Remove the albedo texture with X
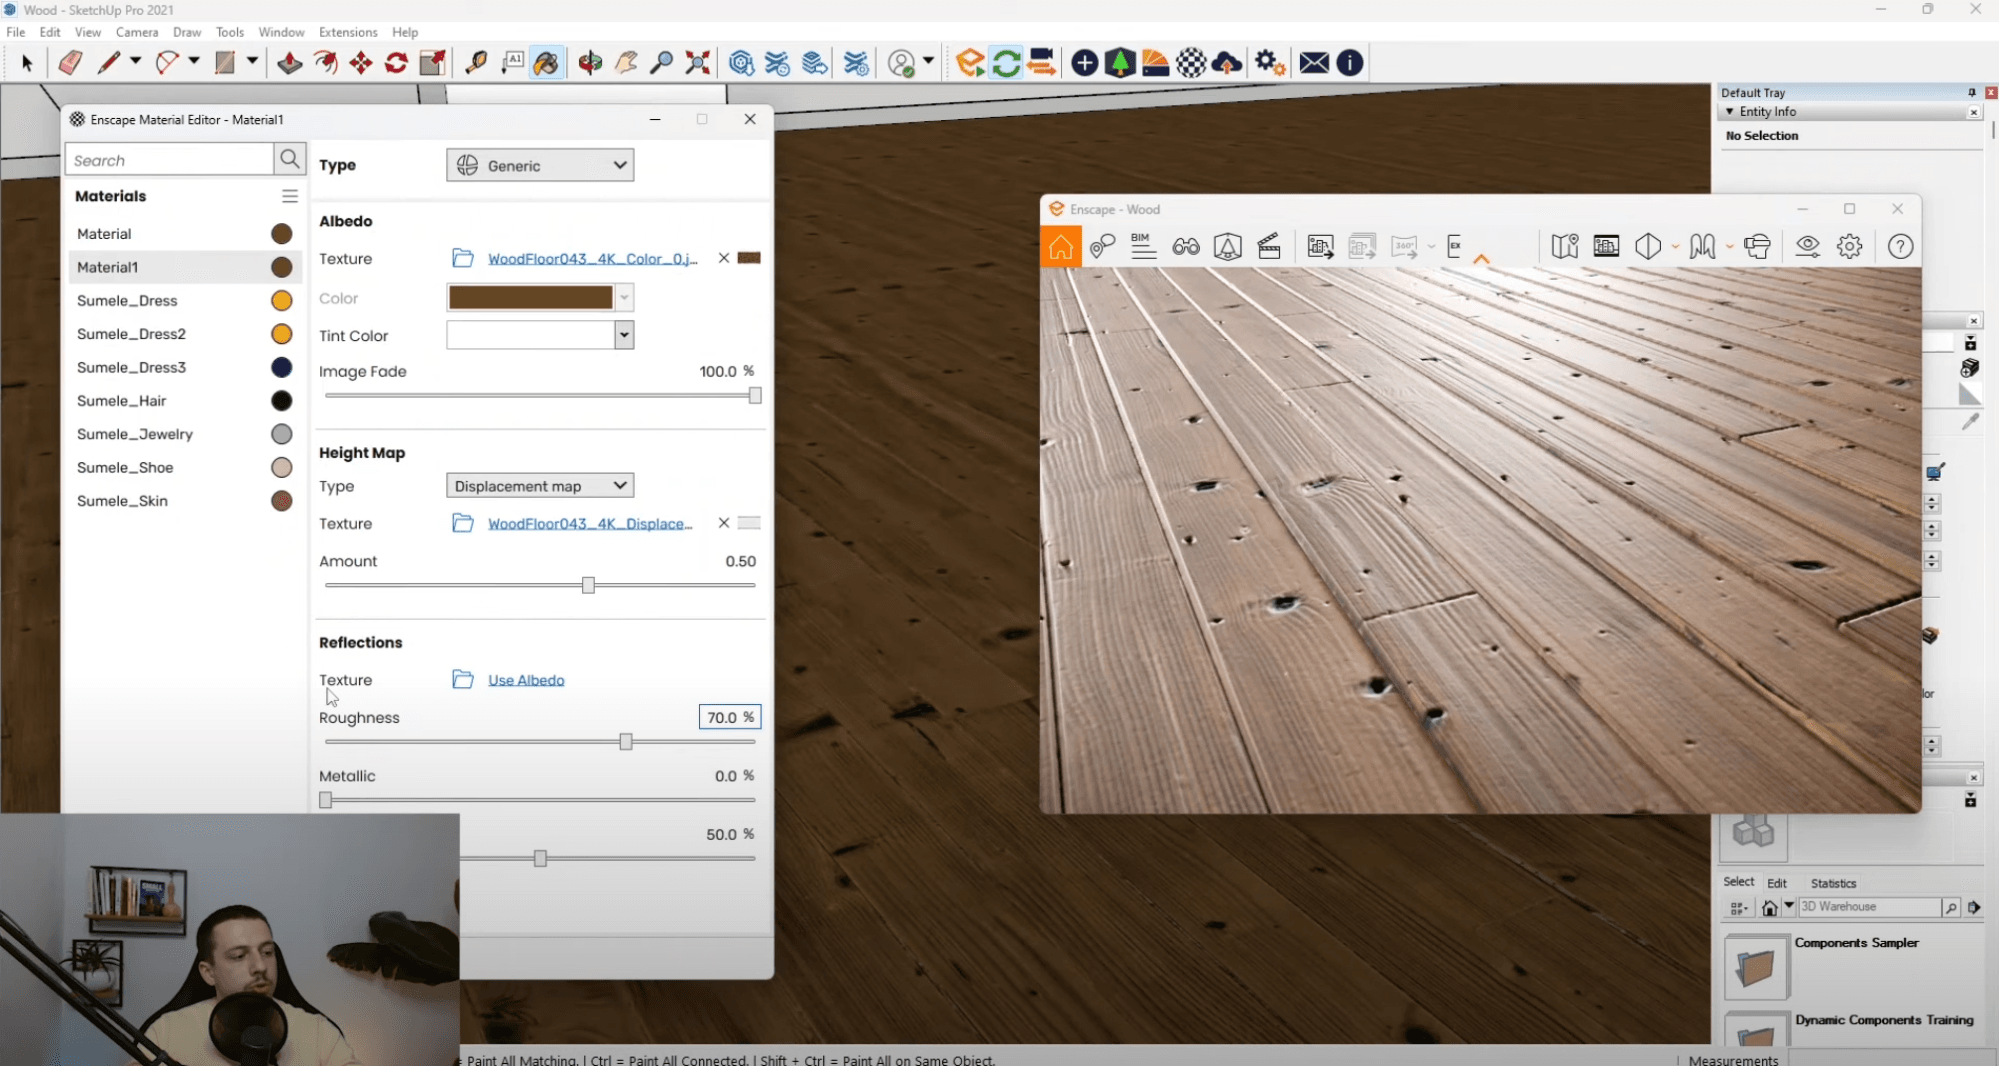 [x=723, y=258]
